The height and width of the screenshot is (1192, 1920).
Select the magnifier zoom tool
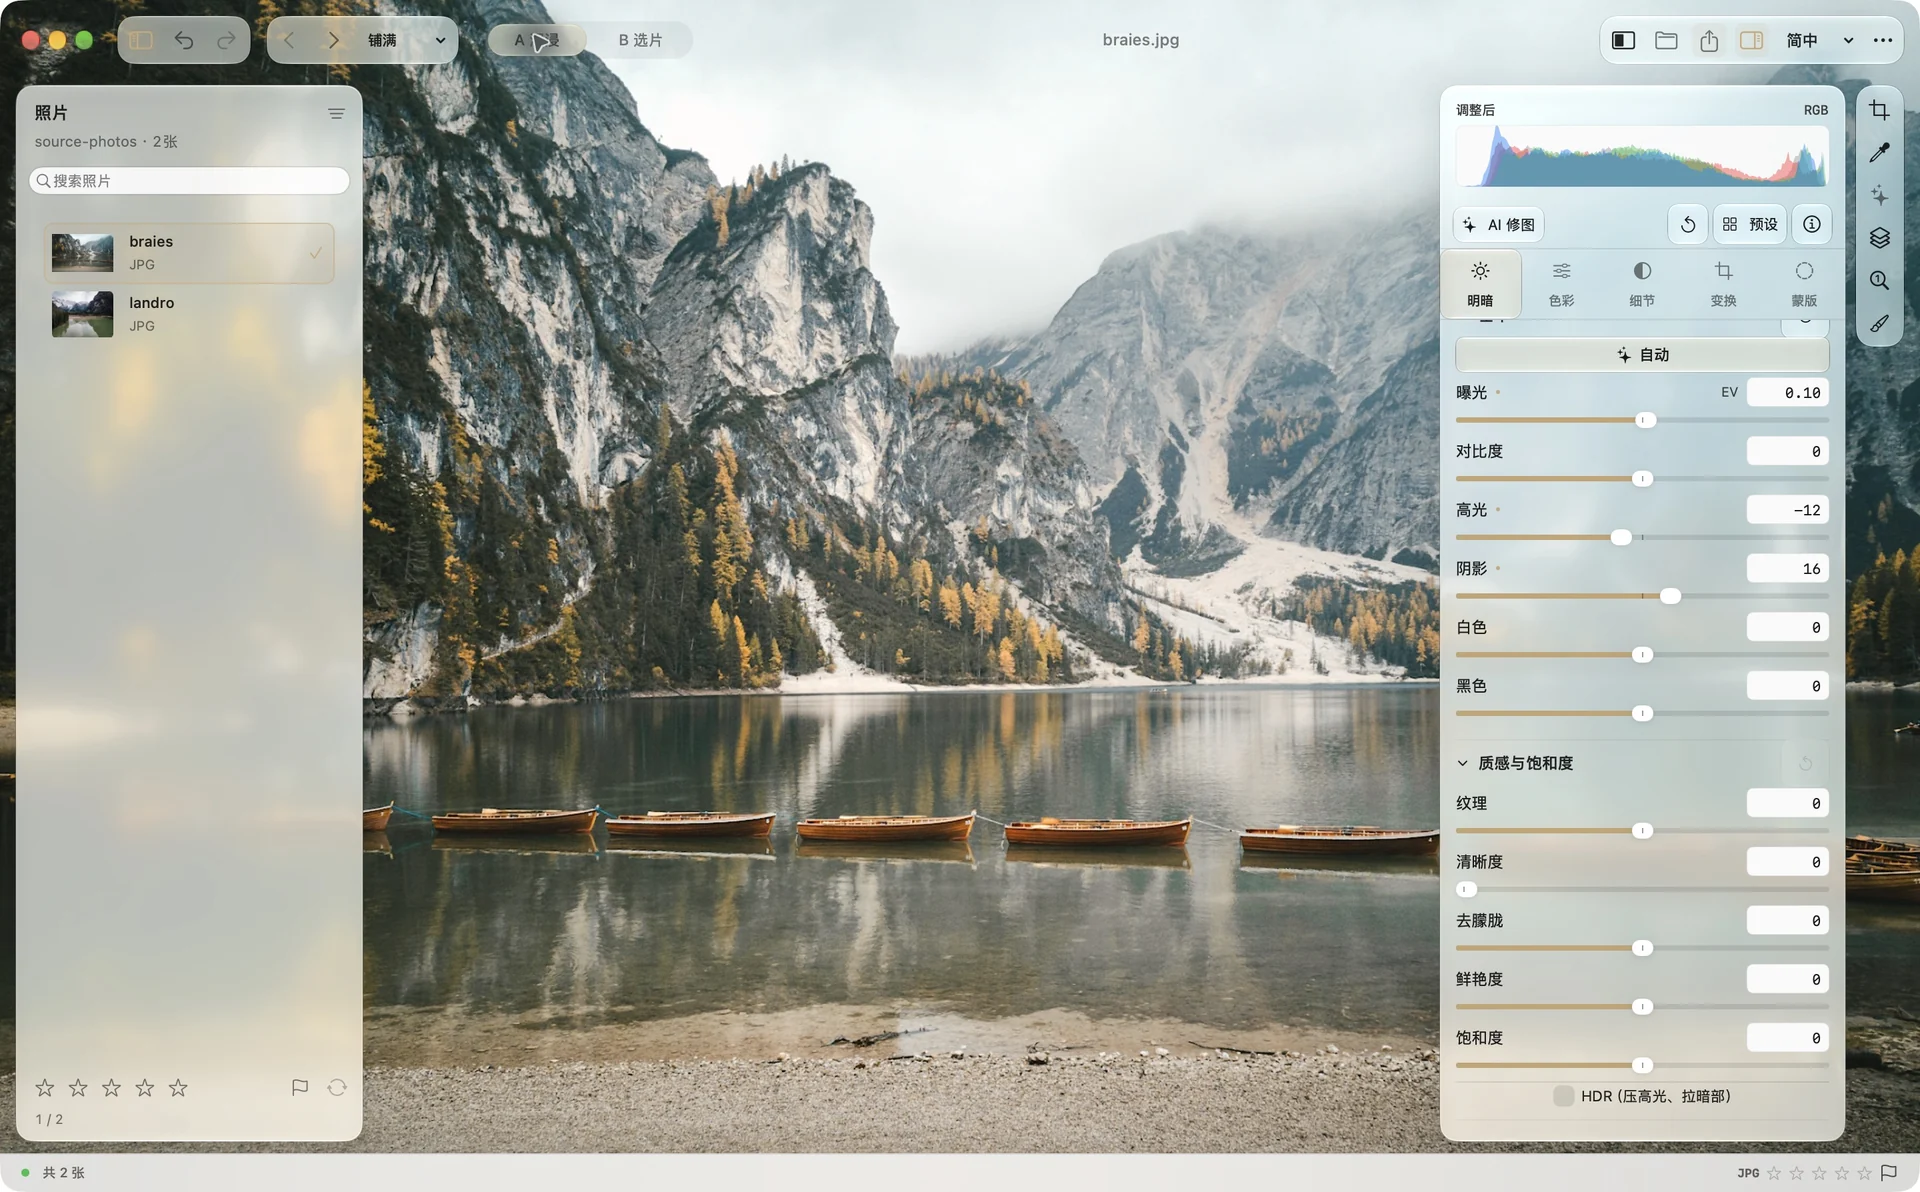1879,281
